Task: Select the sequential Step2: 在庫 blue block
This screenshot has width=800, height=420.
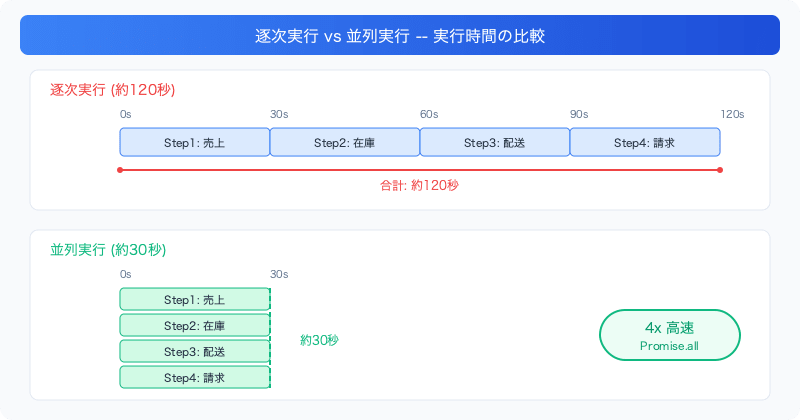Action: point(344,142)
